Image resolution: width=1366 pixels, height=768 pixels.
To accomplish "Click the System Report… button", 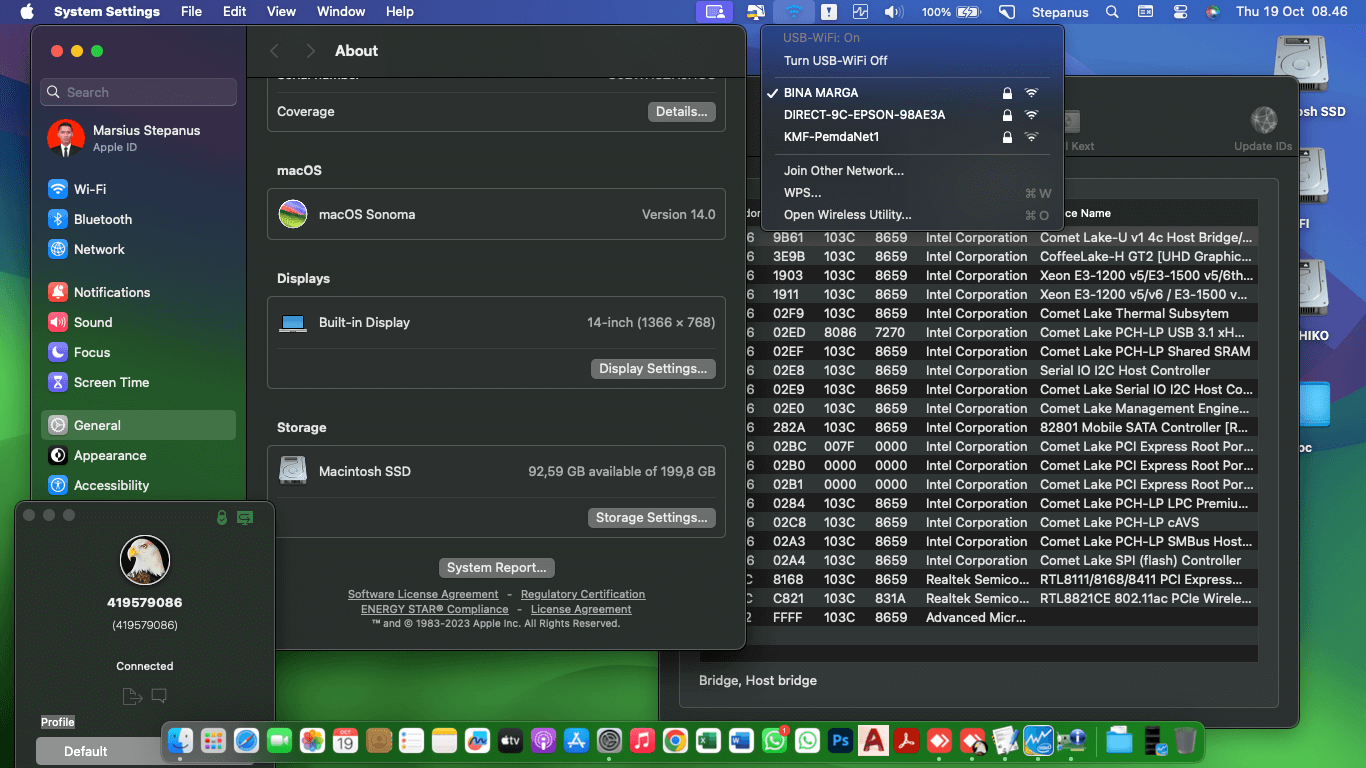I will (x=496, y=568).
